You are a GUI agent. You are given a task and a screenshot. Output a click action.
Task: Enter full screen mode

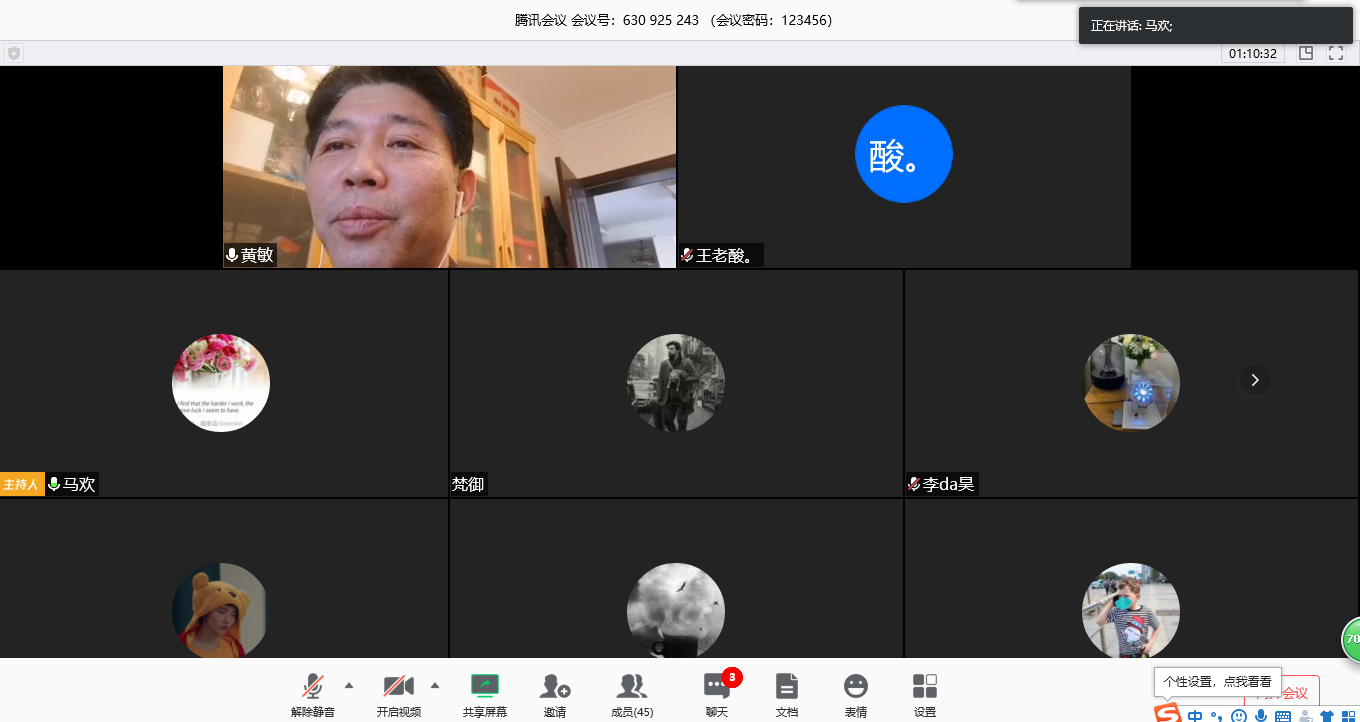1336,53
